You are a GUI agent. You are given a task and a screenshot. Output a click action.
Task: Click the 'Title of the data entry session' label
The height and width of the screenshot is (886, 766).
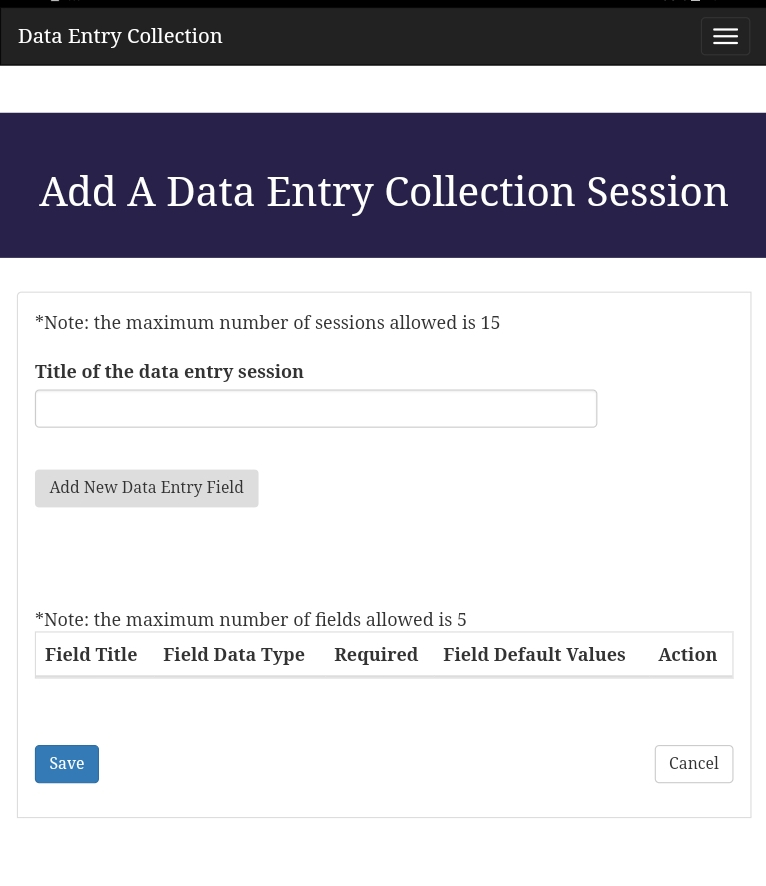pos(169,371)
